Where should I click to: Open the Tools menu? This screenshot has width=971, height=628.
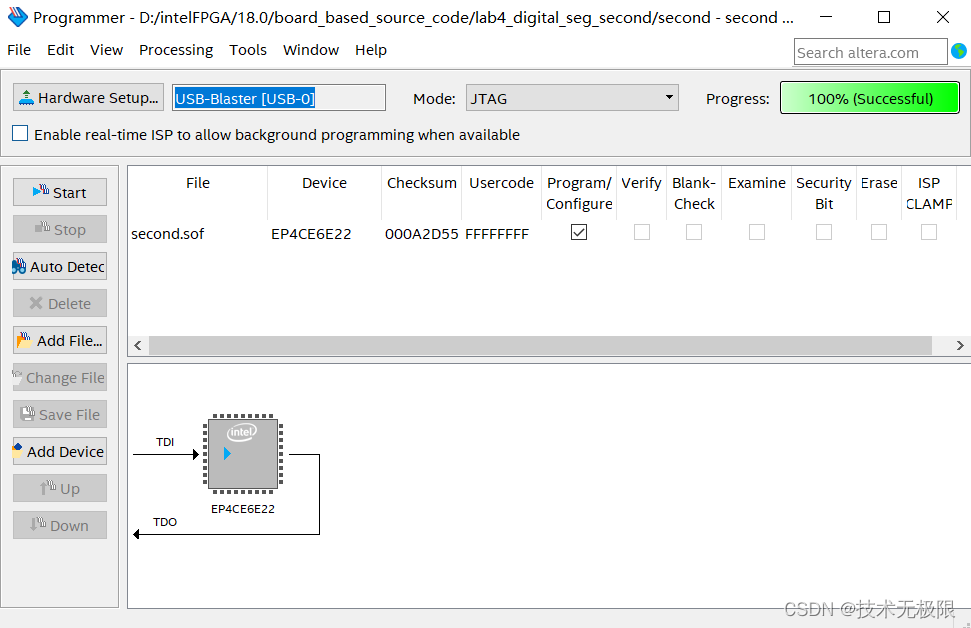(x=248, y=50)
